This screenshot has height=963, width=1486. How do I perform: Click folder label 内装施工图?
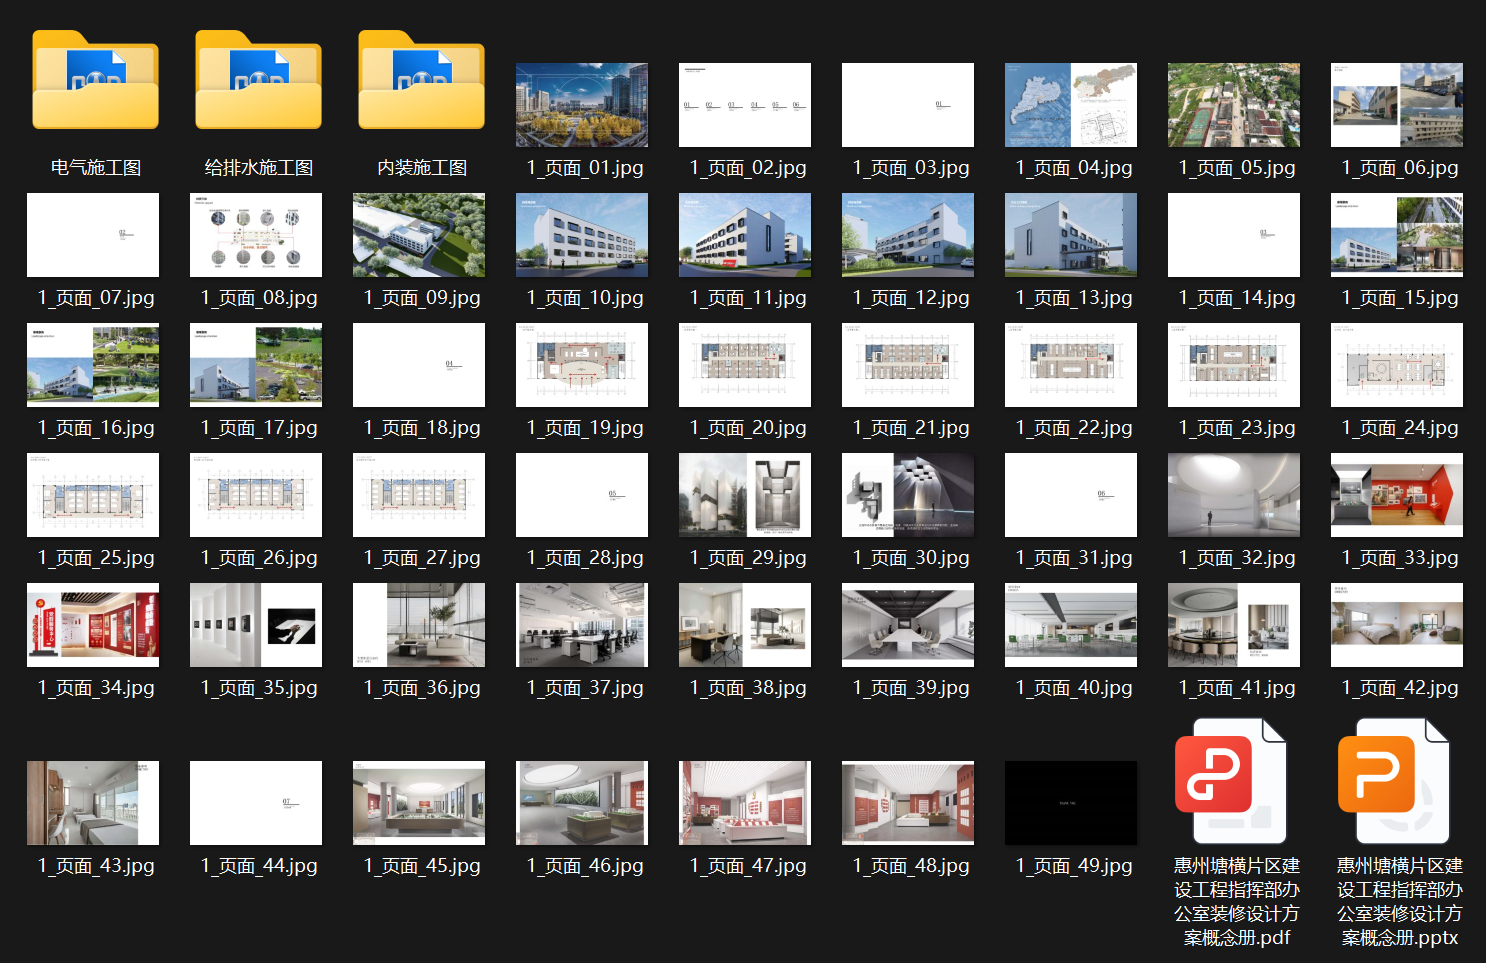(x=422, y=168)
